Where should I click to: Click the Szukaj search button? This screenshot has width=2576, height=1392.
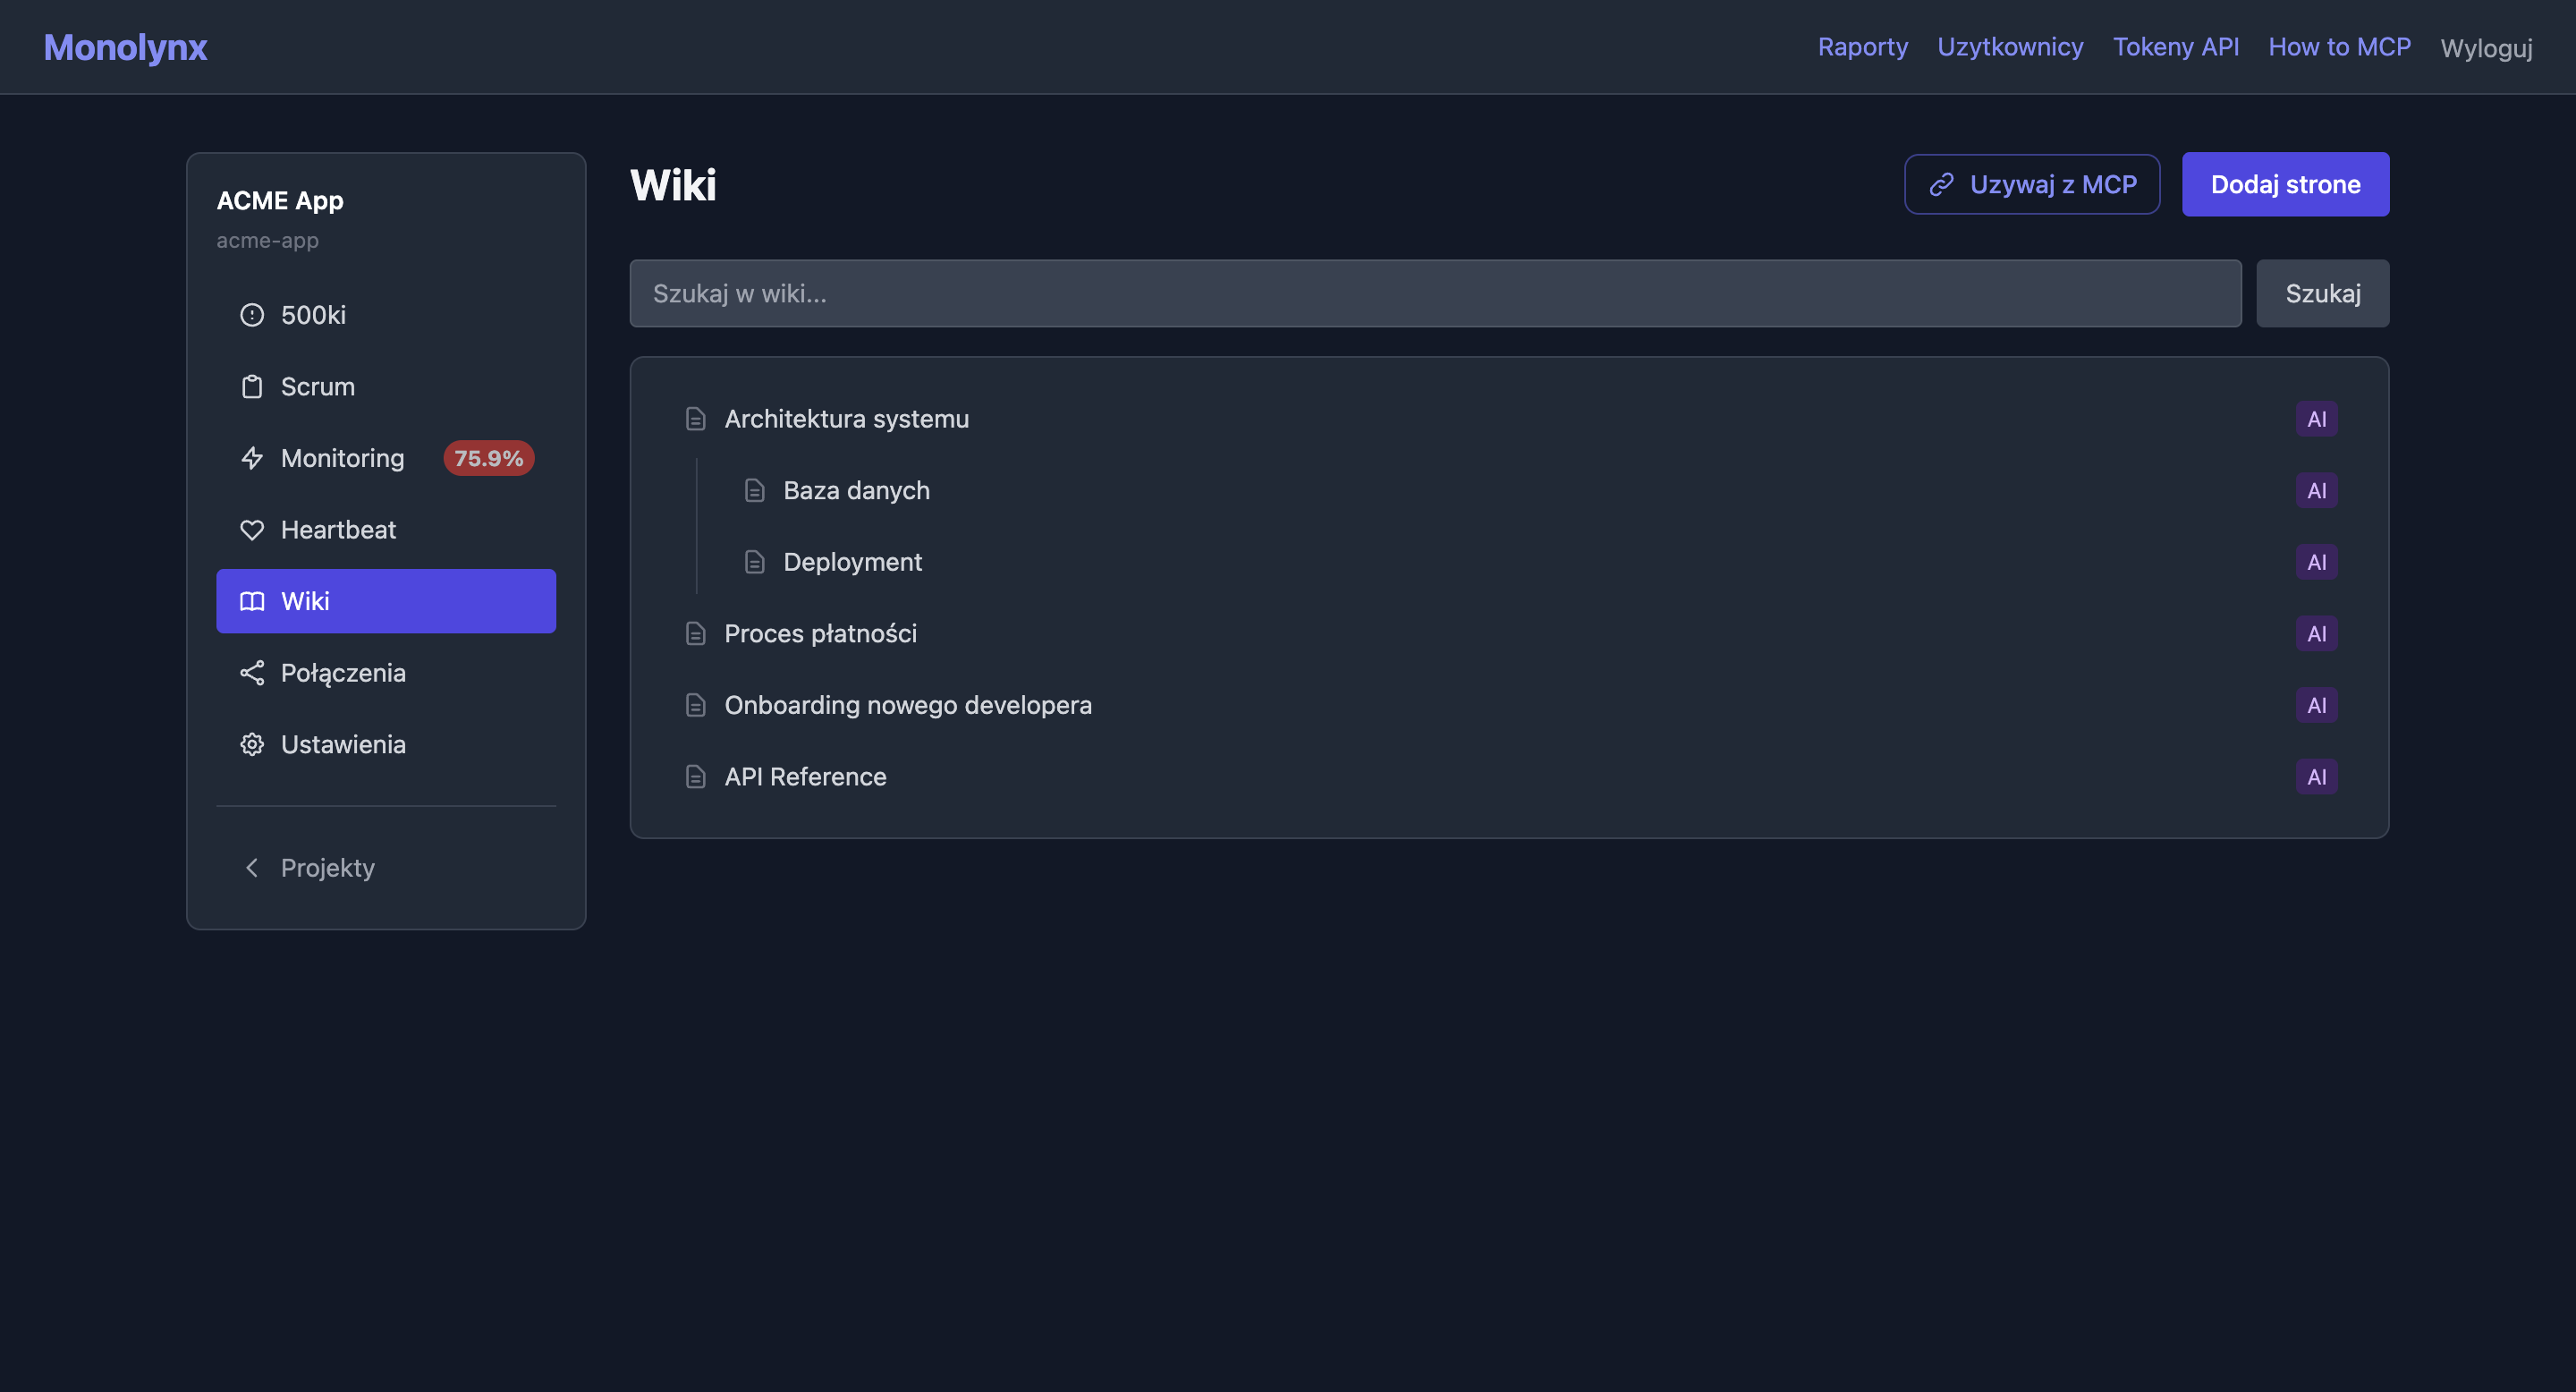tap(2322, 293)
